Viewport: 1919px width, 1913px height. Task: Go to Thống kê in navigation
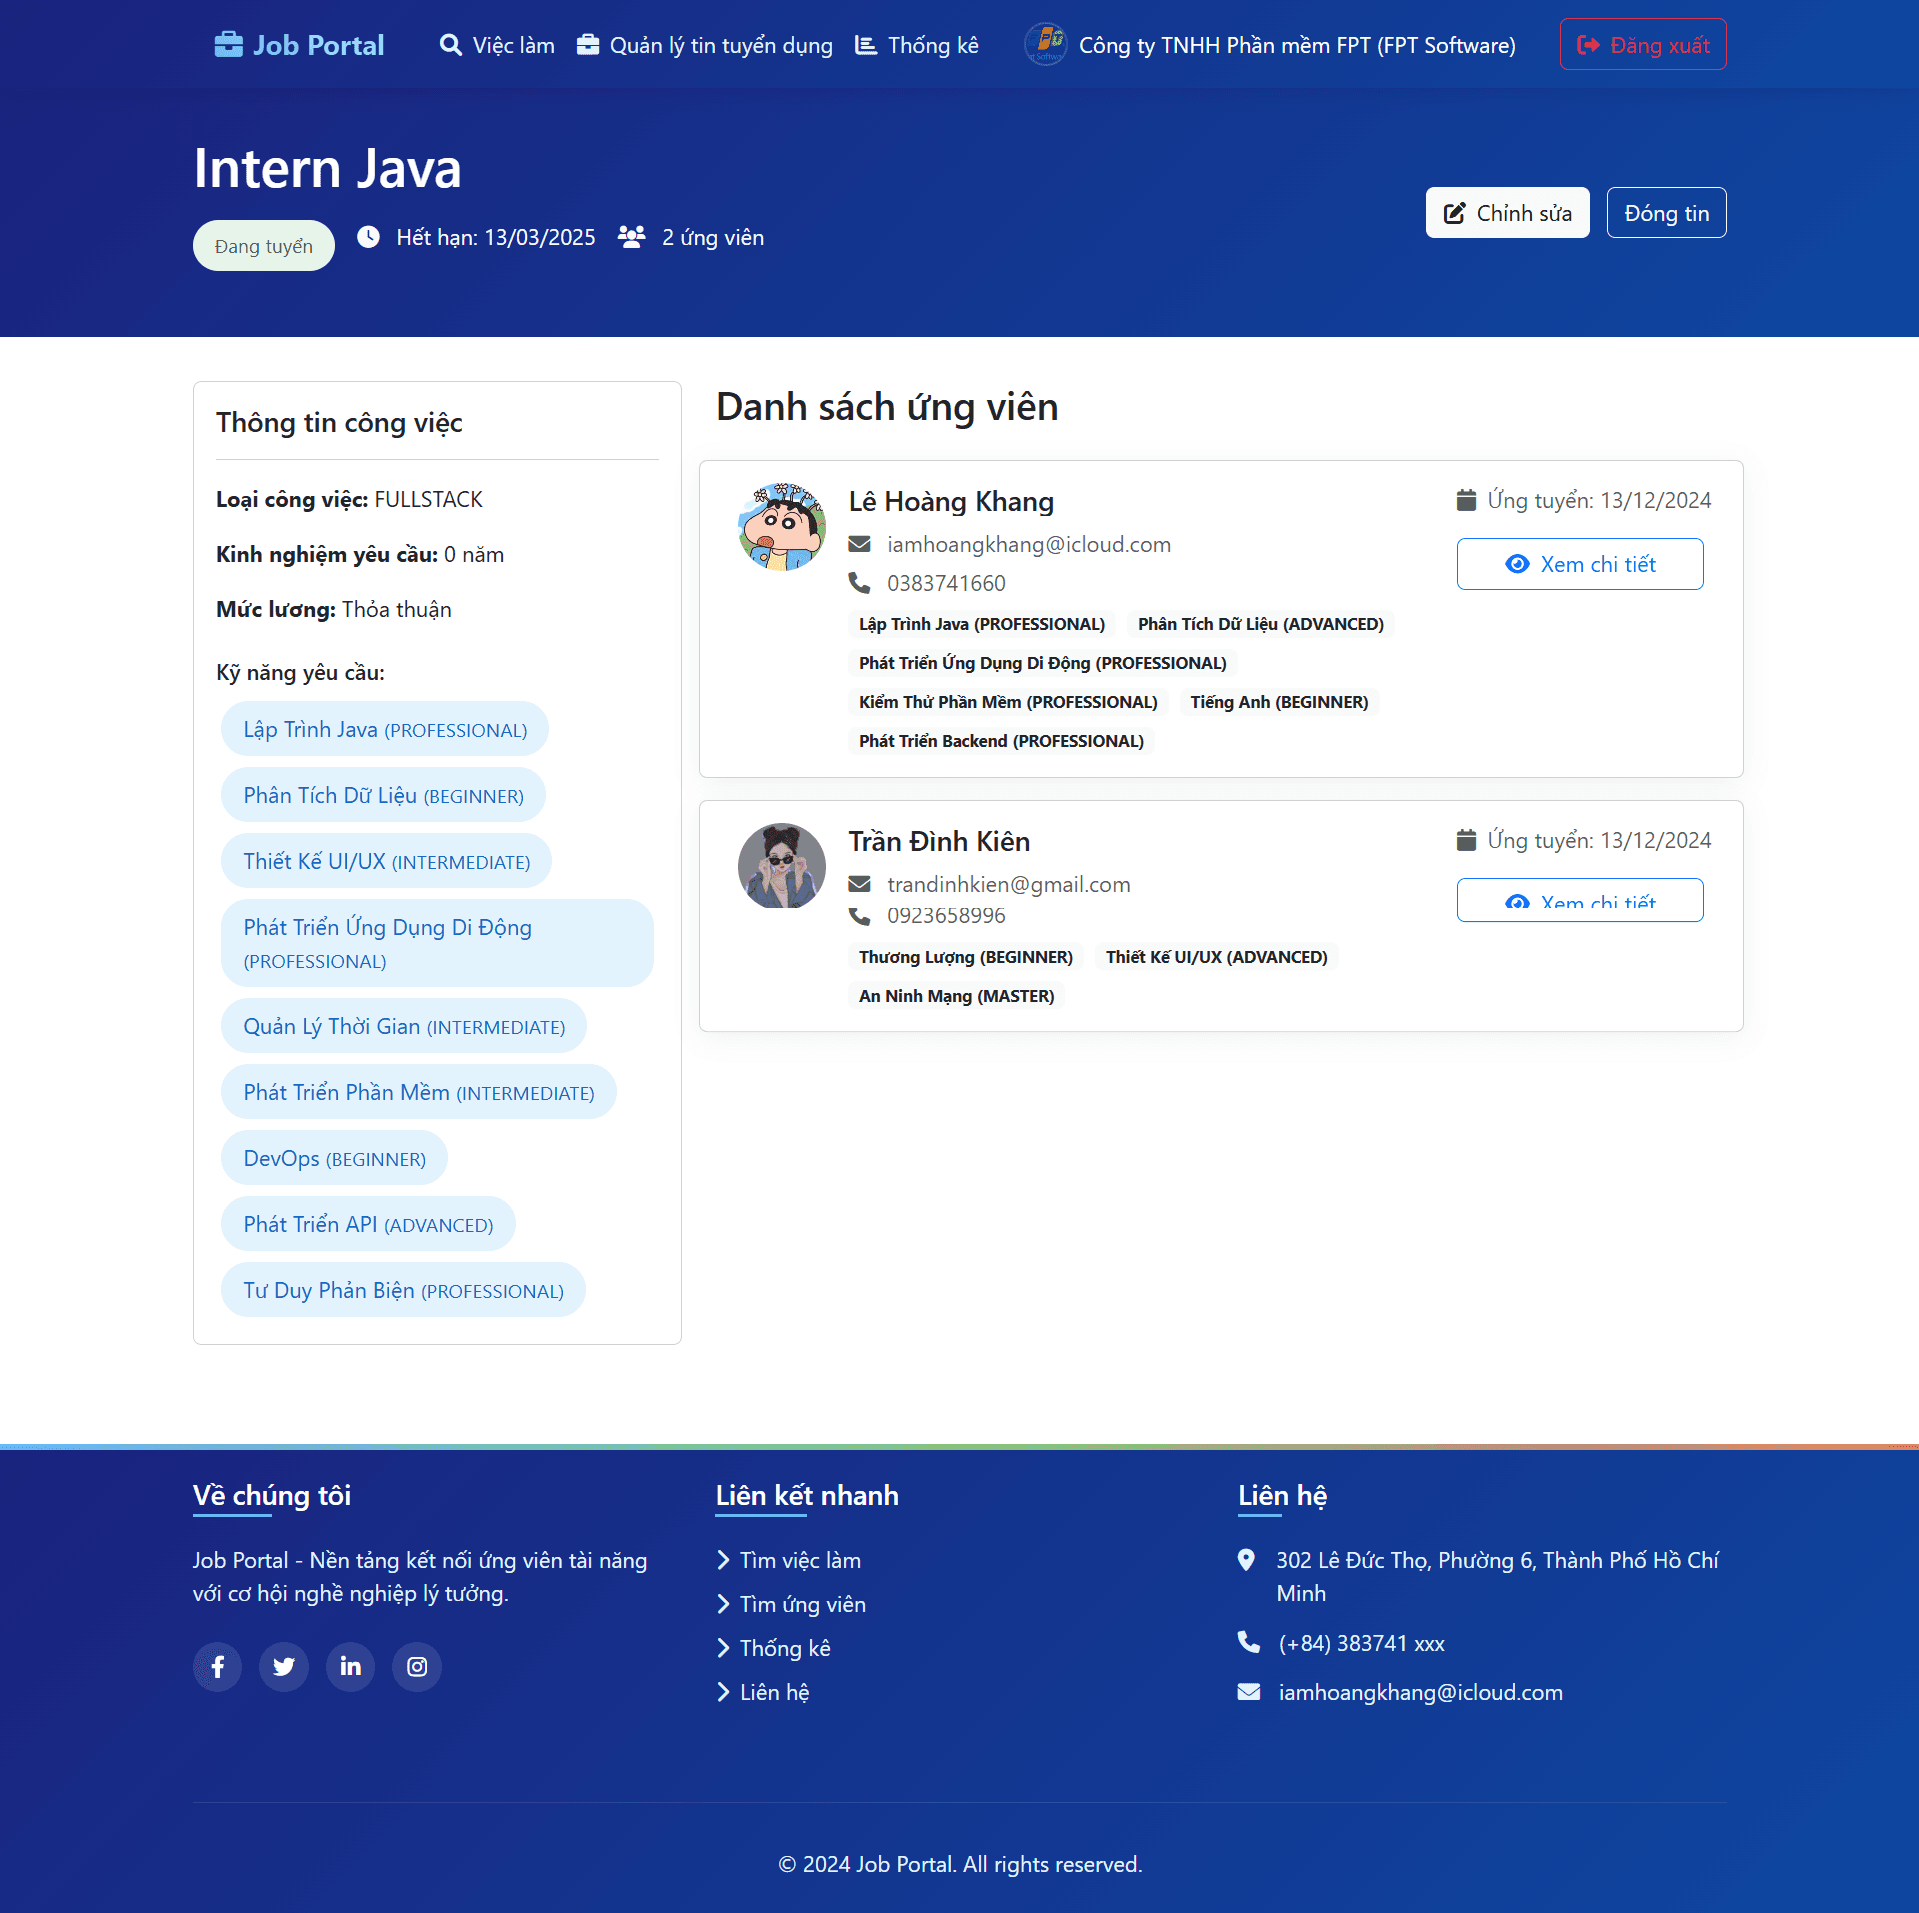pos(917,45)
